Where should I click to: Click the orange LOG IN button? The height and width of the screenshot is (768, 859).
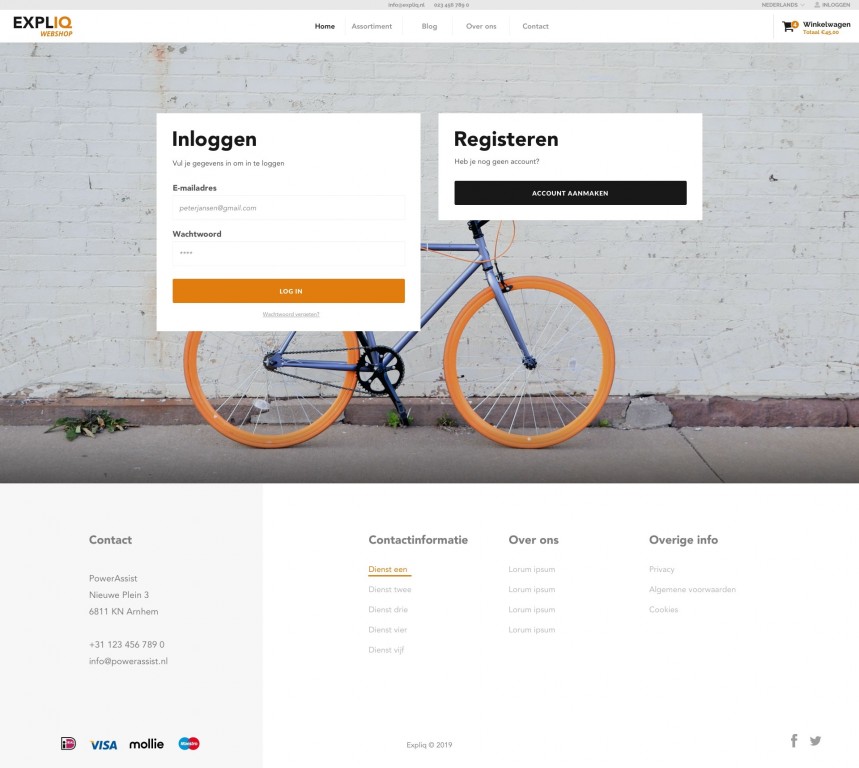click(x=289, y=291)
